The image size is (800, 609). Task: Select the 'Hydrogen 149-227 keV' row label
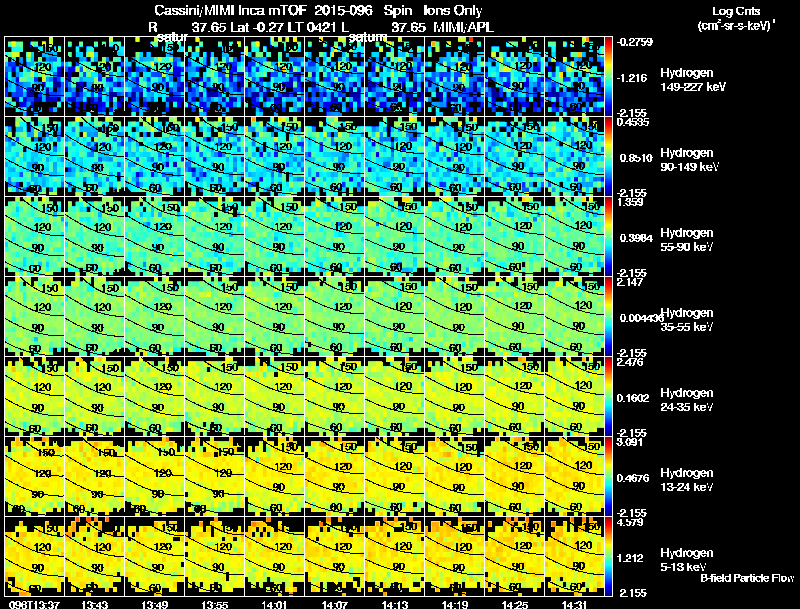(x=692, y=80)
